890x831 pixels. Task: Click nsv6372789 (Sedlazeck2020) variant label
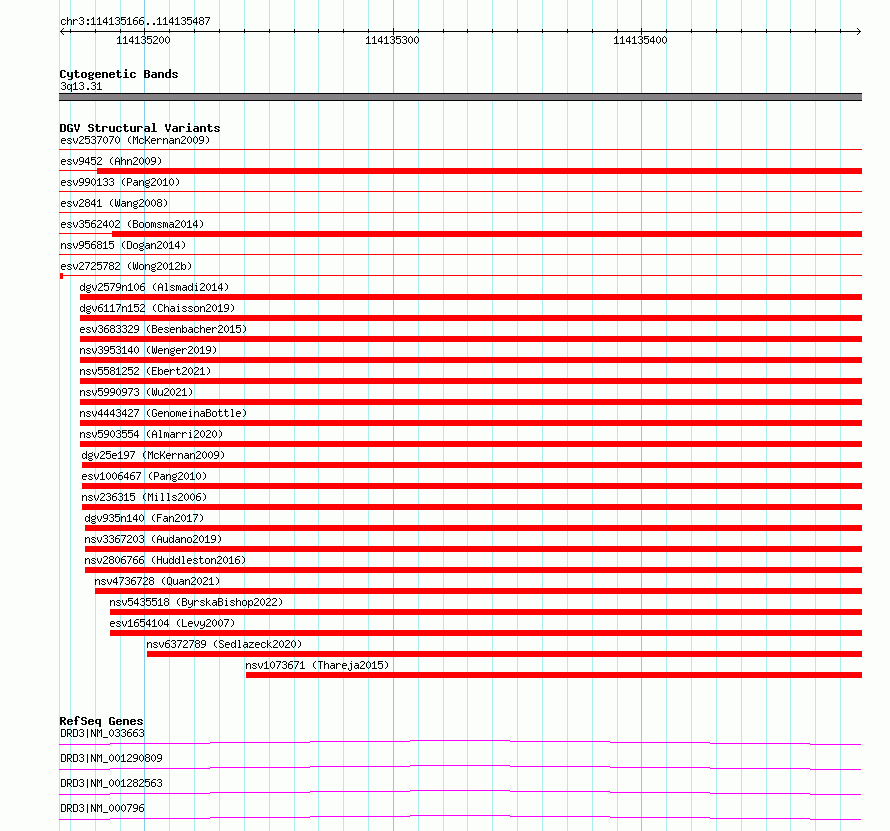[x=224, y=644]
